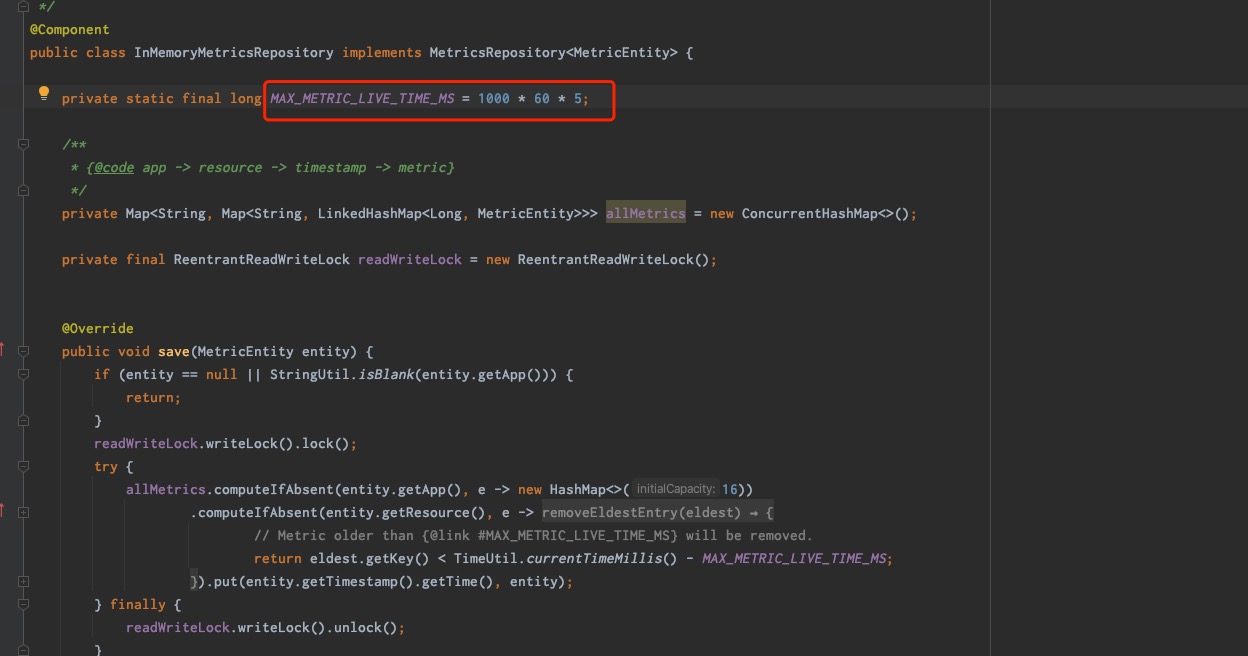Expand the folded removeEldestEntry lambda plus marker

[x=23, y=513]
